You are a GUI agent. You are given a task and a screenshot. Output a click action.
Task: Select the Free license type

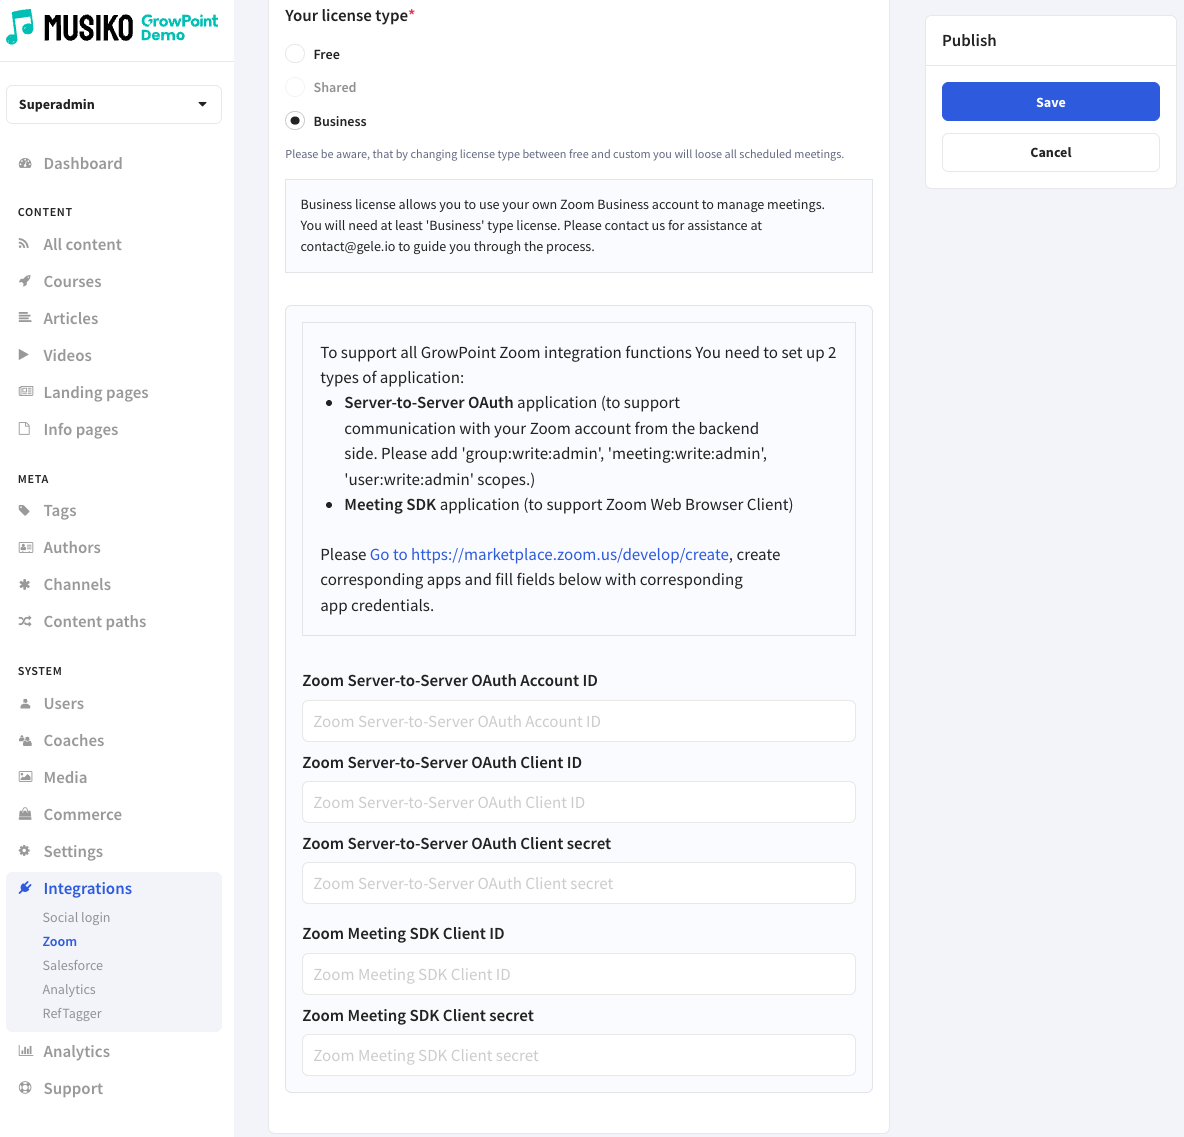(295, 54)
